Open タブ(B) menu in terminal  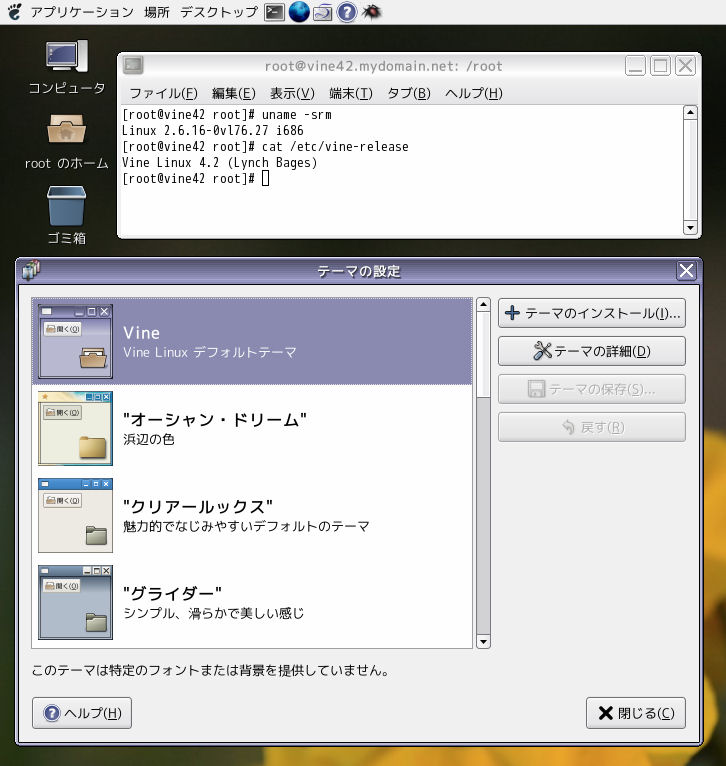[408, 93]
